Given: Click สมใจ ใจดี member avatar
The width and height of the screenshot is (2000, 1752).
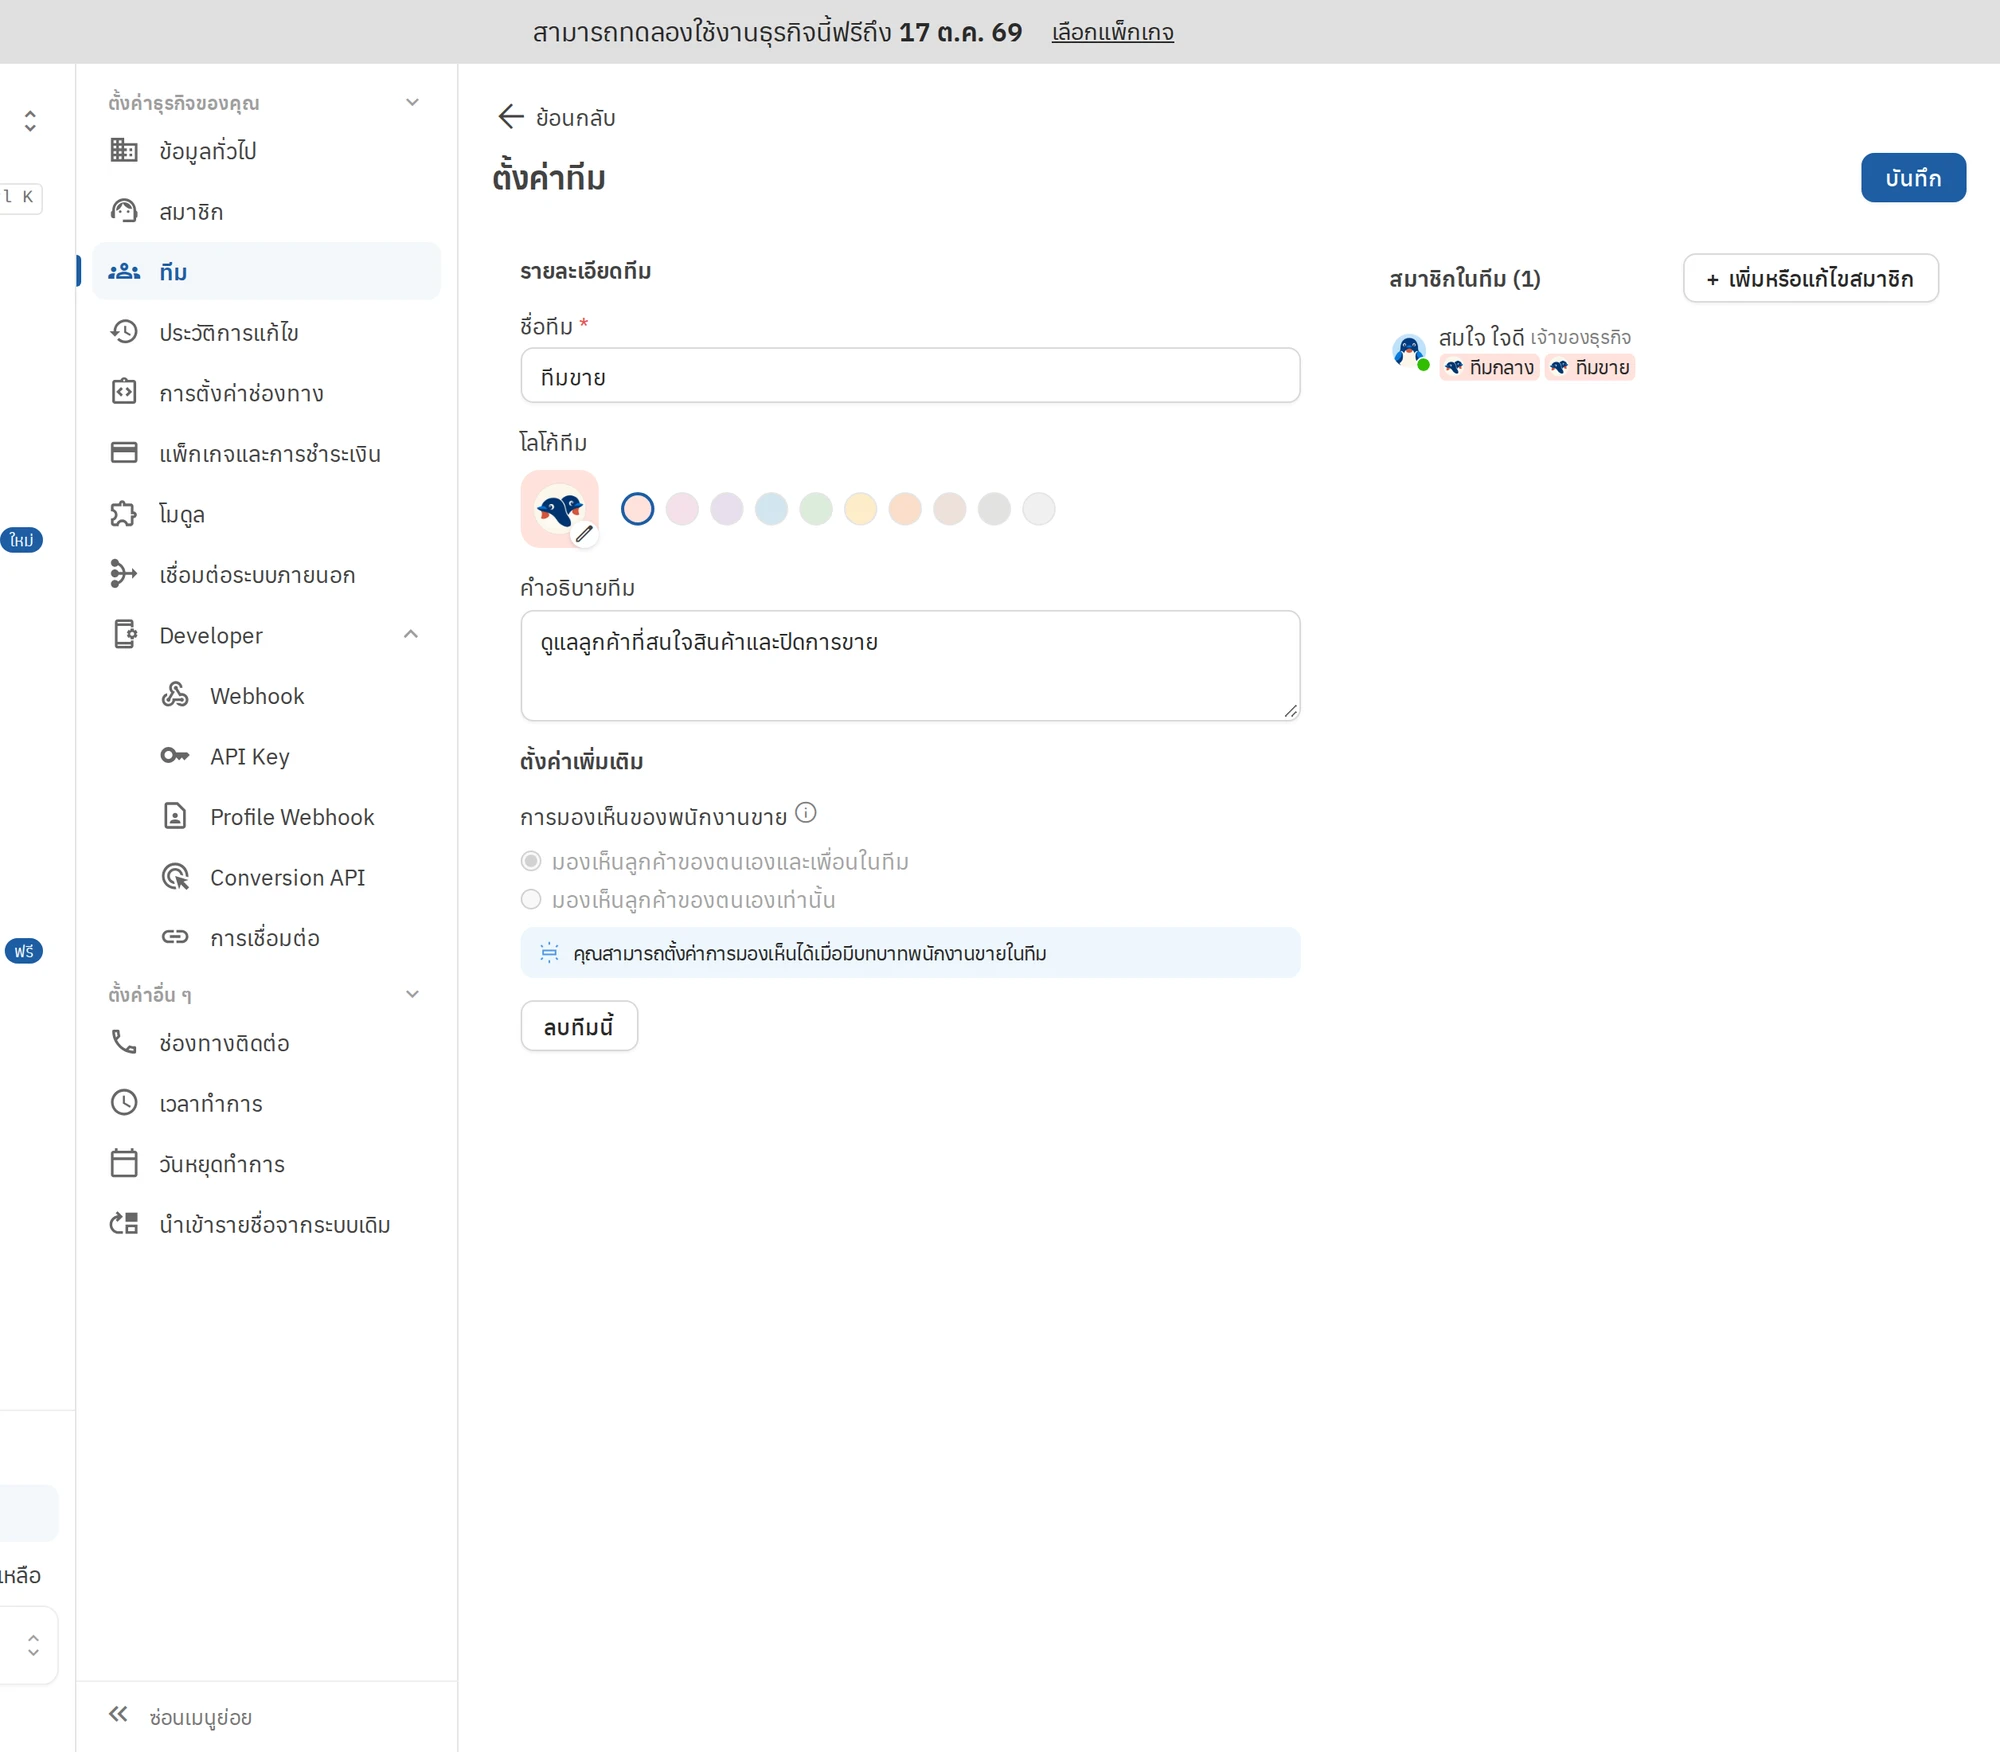Looking at the screenshot, I should pyautogui.click(x=1410, y=351).
